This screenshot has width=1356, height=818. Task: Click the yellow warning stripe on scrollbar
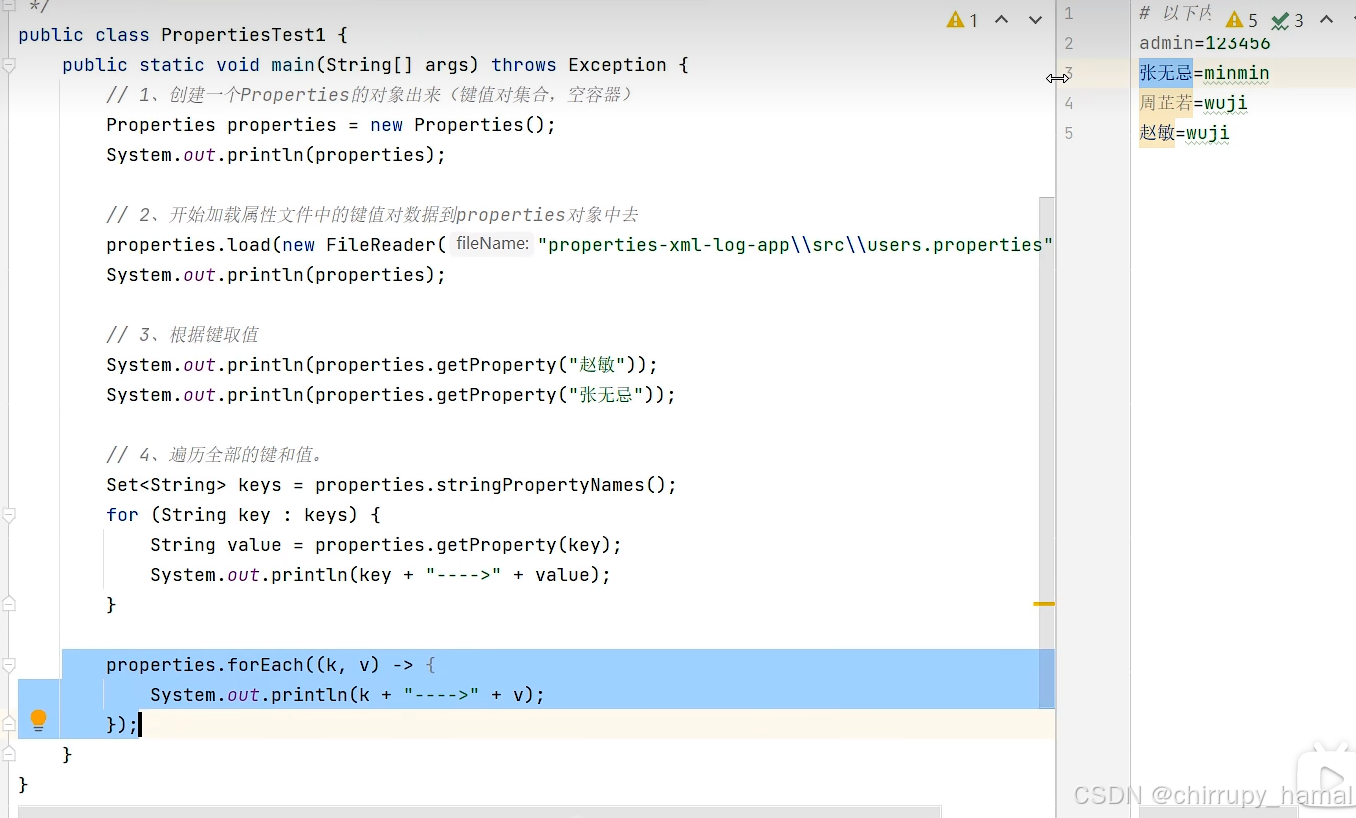point(1044,604)
